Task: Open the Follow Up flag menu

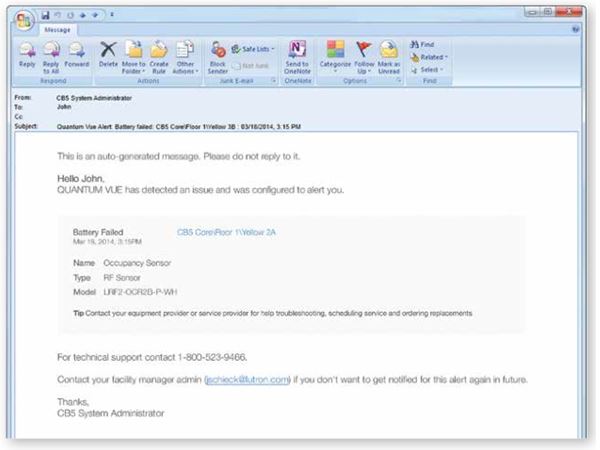Action: (364, 58)
